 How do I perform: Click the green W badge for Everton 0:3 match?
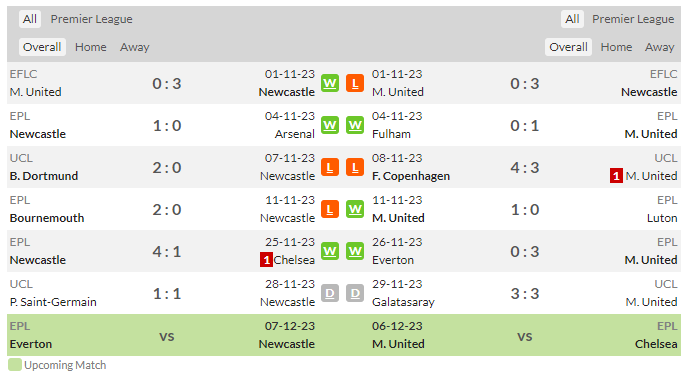[355, 251]
